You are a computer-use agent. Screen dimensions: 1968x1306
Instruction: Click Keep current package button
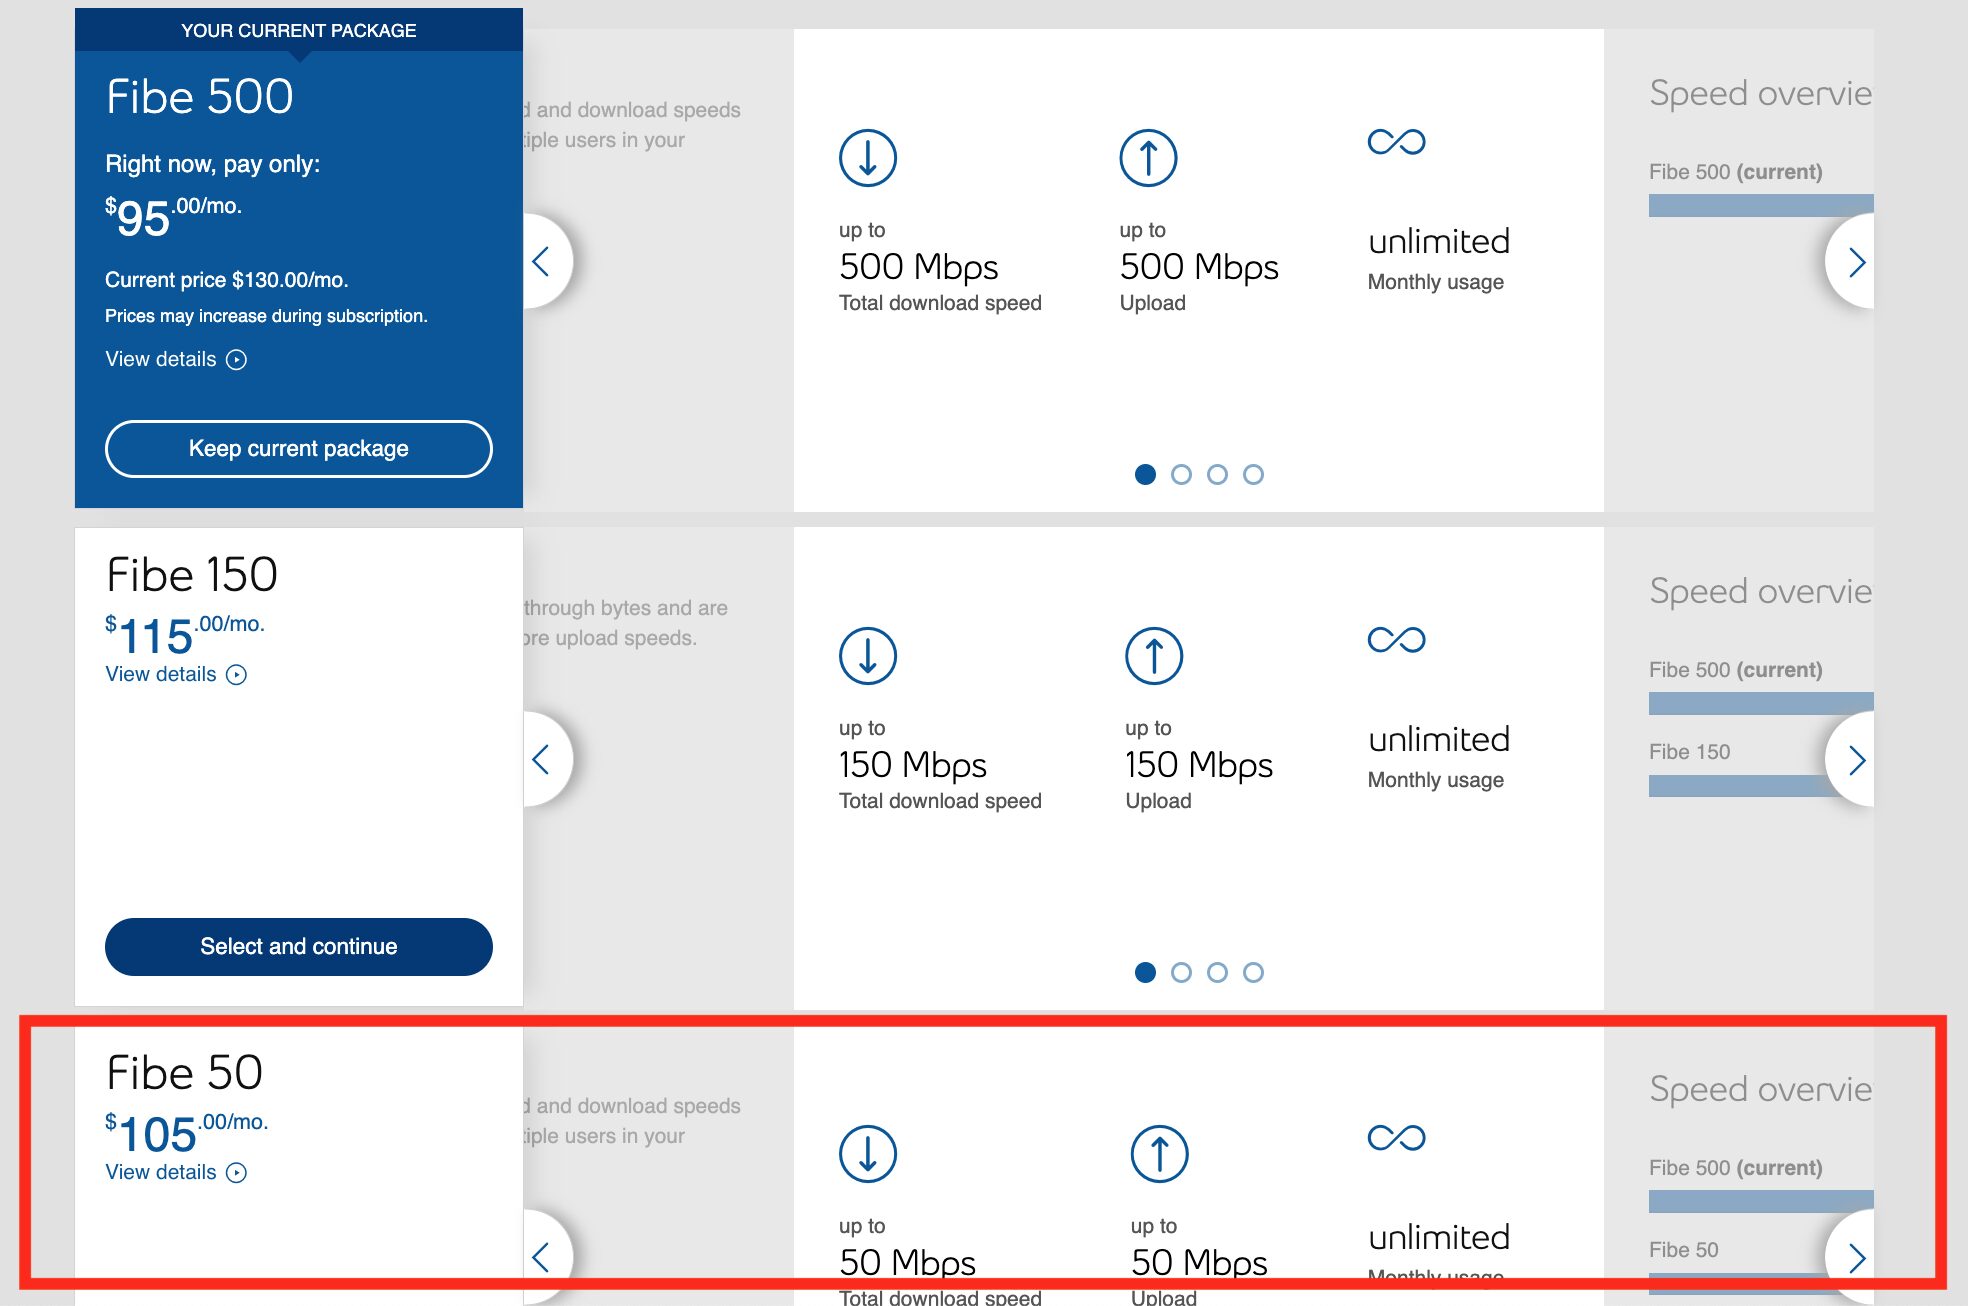point(297,449)
